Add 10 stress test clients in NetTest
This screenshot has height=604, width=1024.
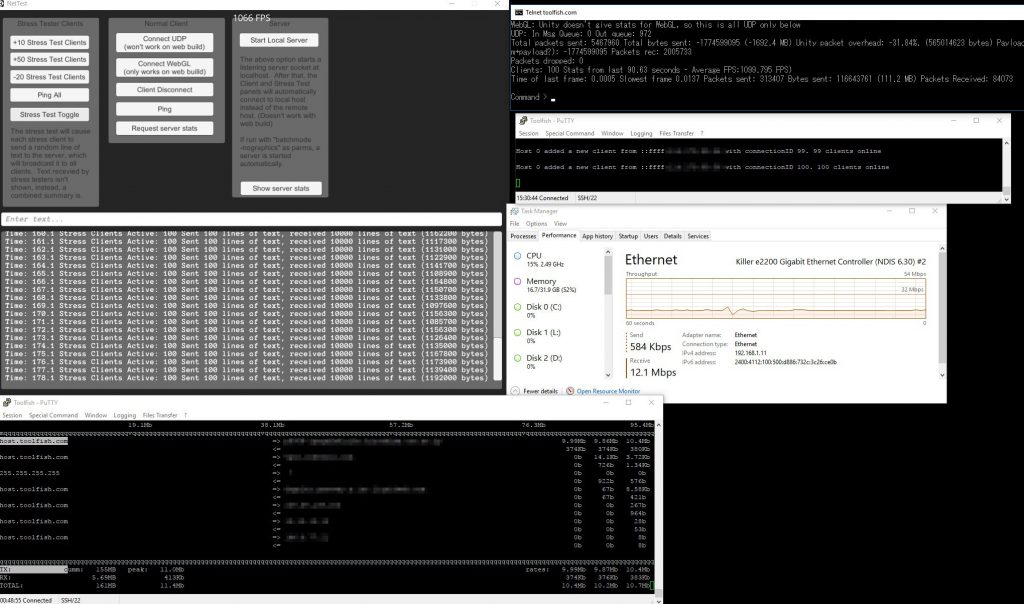click(50, 42)
